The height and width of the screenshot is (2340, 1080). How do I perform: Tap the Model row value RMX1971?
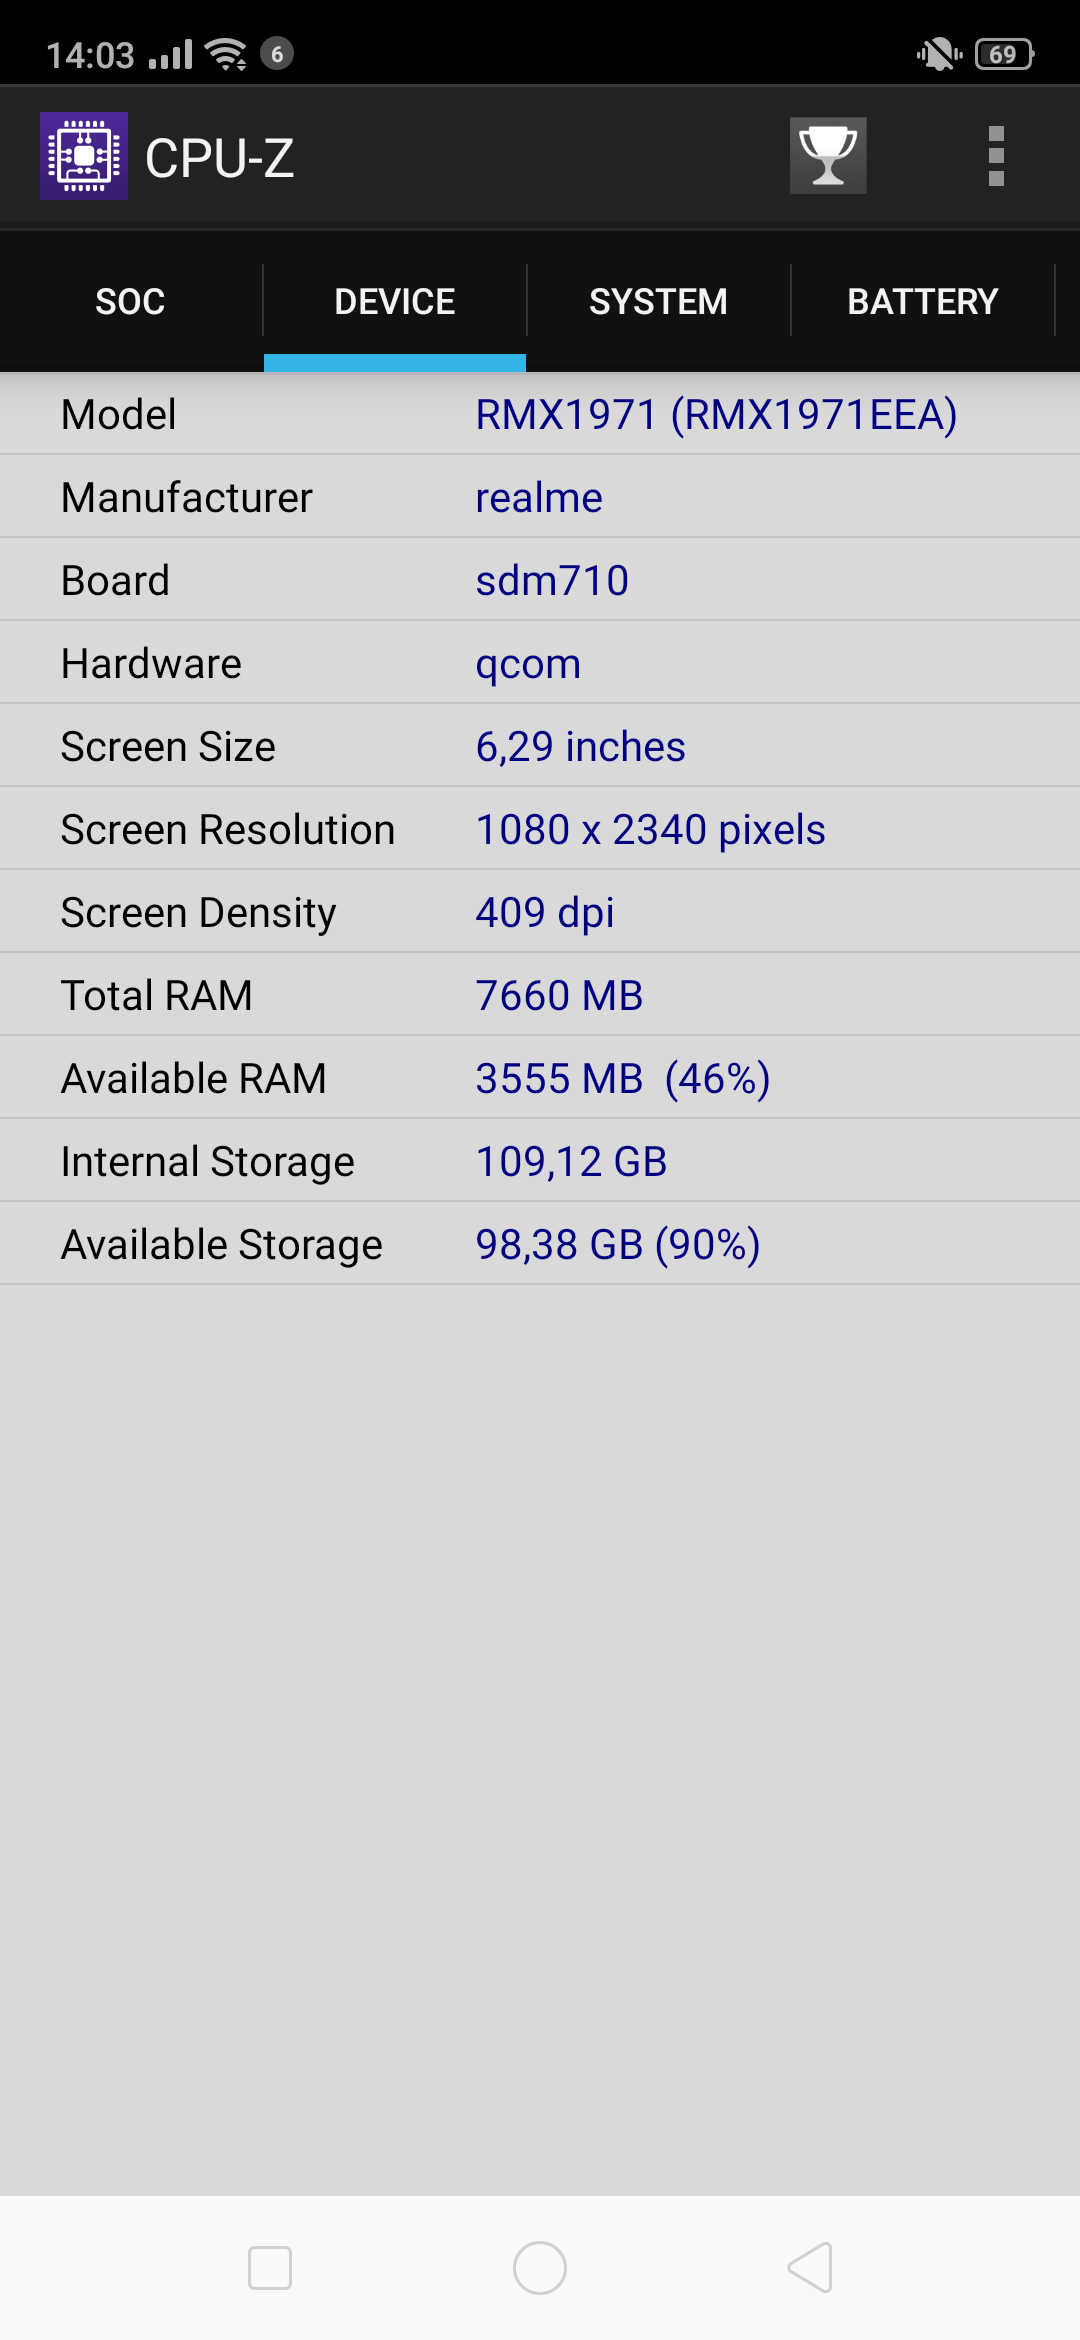click(x=716, y=415)
